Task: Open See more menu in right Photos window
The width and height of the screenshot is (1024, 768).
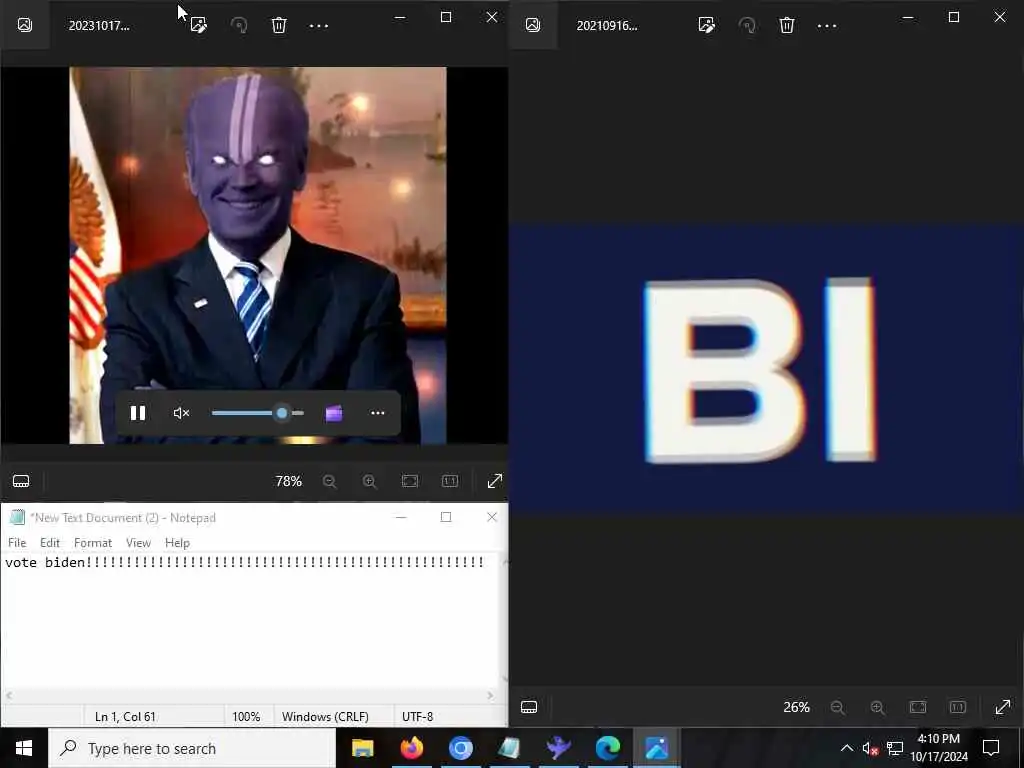Action: [x=827, y=26]
